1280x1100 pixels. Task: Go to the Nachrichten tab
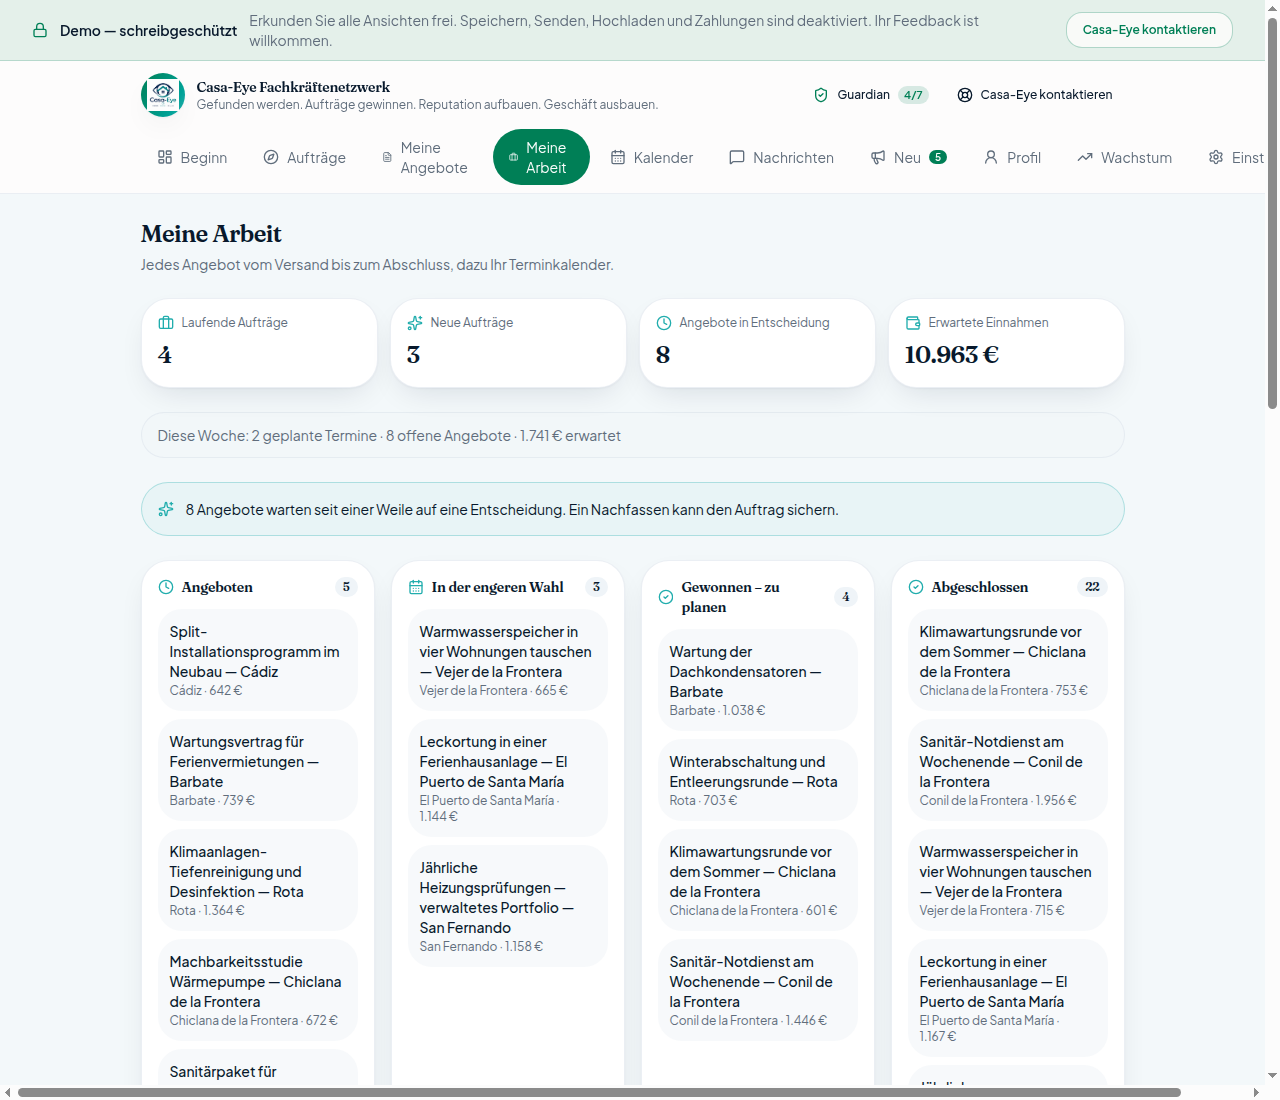[782, 157]
